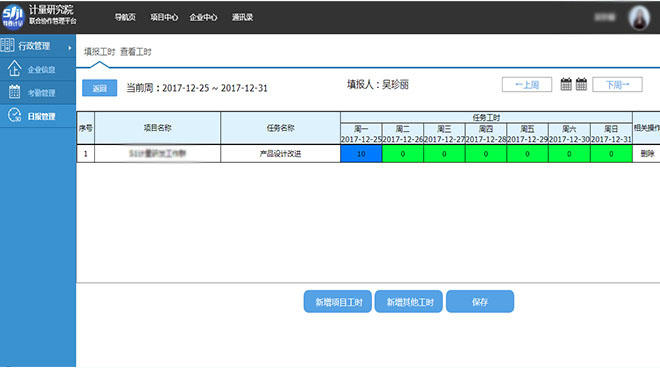Click the 任务工时 group header
The image size is (660, 368).
point(486,117)
